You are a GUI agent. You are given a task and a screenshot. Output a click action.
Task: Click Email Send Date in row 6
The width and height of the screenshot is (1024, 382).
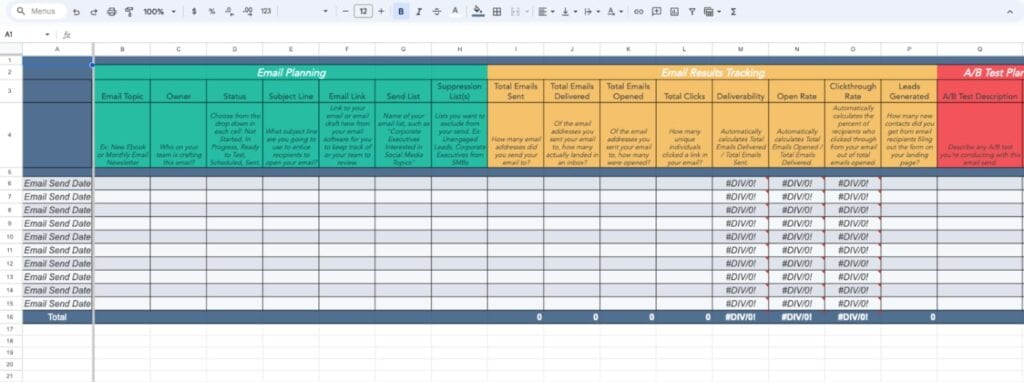pyautogui.click(x=57, y=183)
